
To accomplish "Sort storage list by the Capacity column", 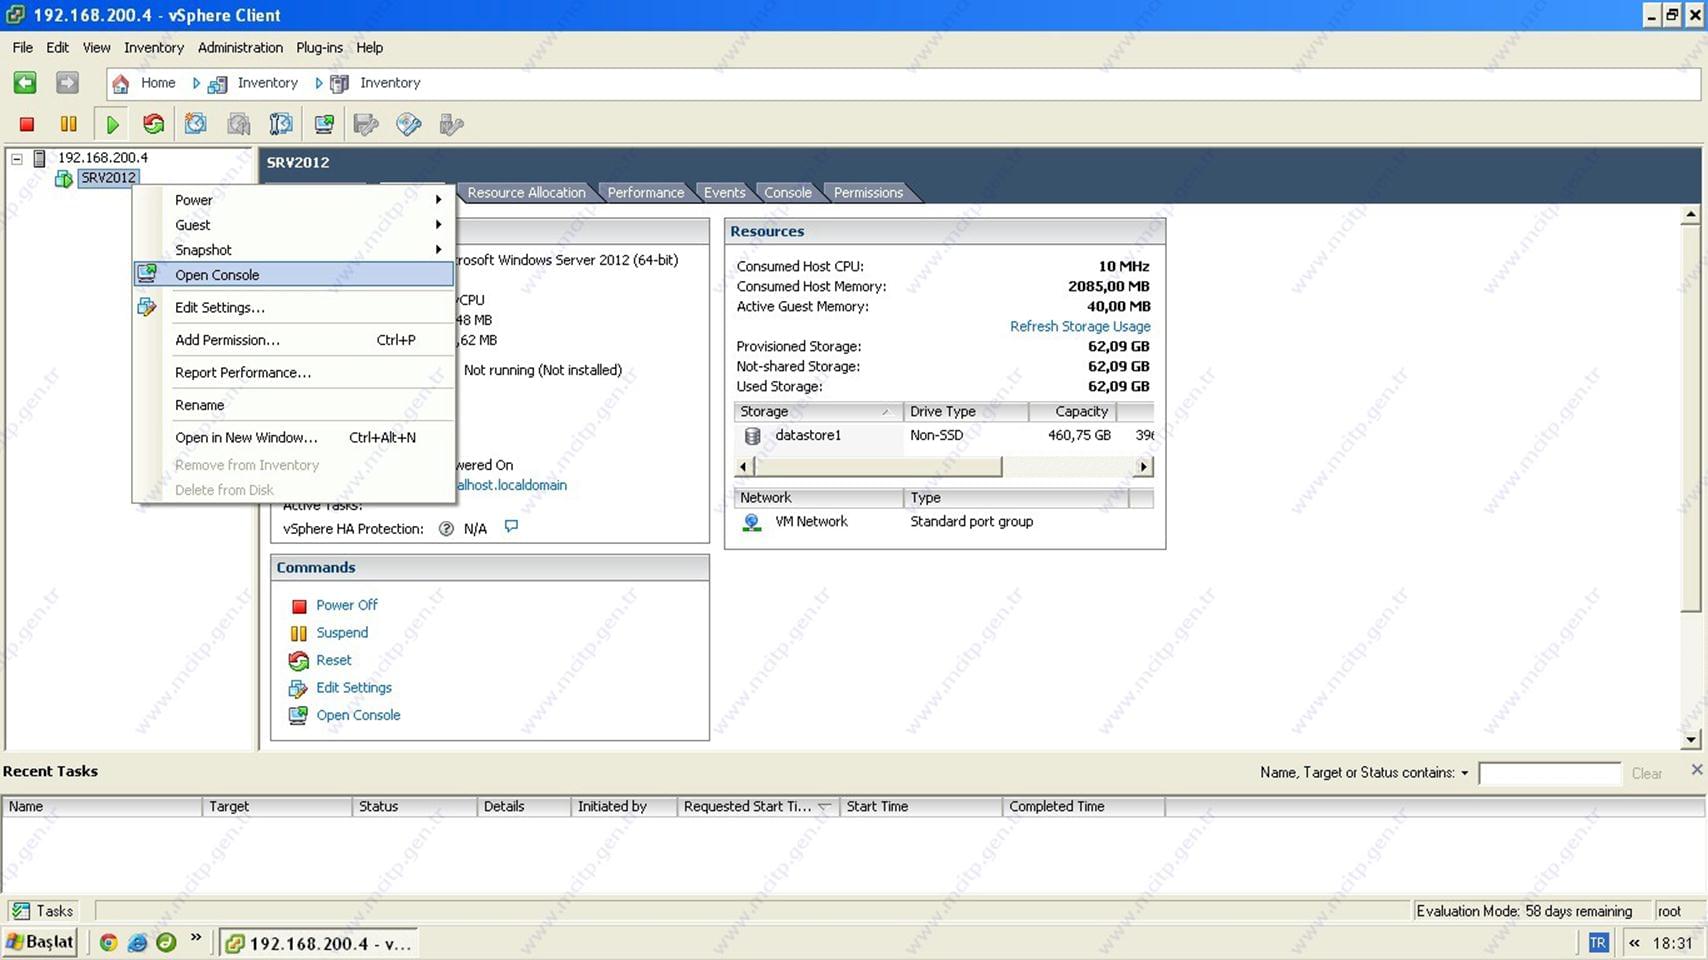I will click(1072, 411).
